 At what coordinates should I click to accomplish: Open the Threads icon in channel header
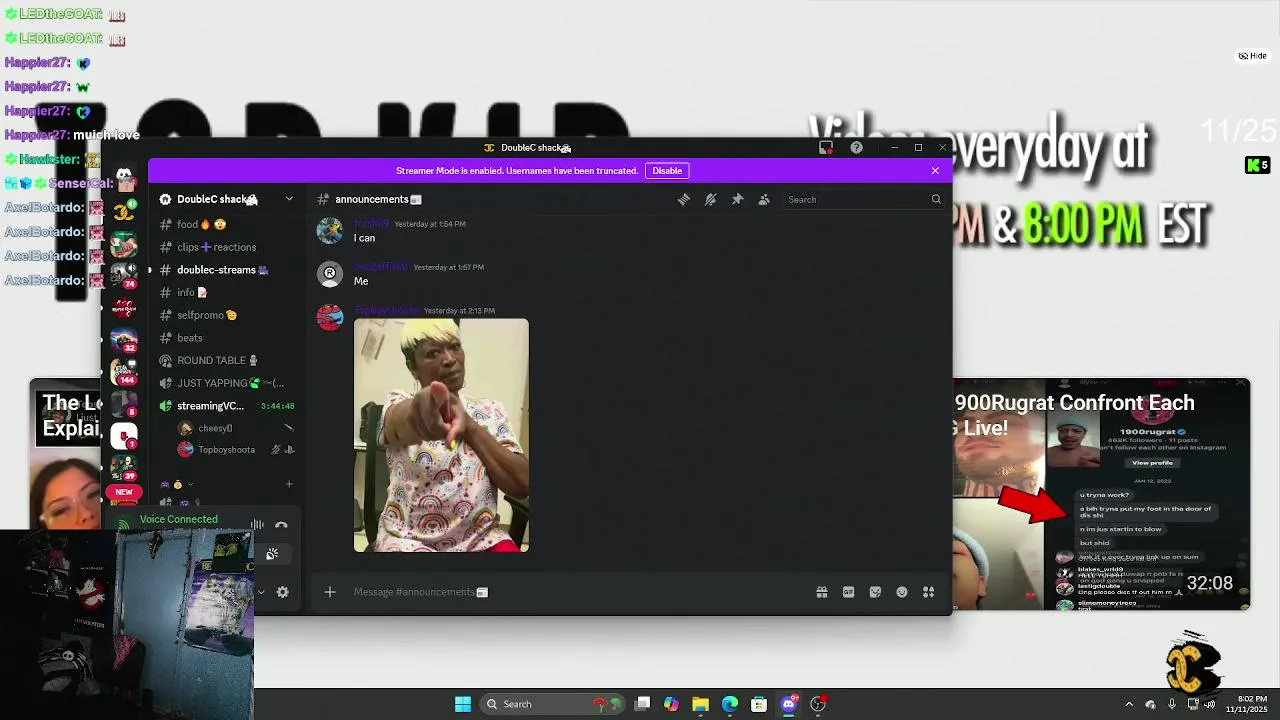(684, 199)
